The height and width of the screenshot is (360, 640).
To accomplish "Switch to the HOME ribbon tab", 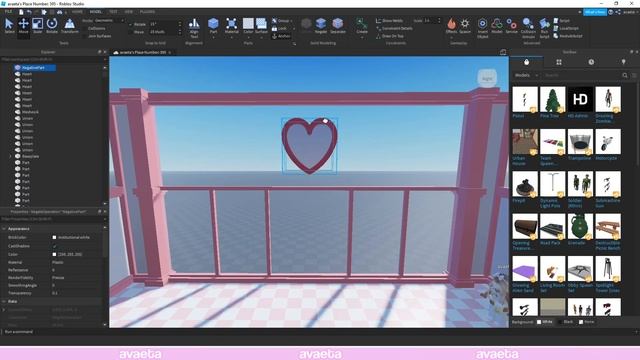I will [x=77, y=12].
